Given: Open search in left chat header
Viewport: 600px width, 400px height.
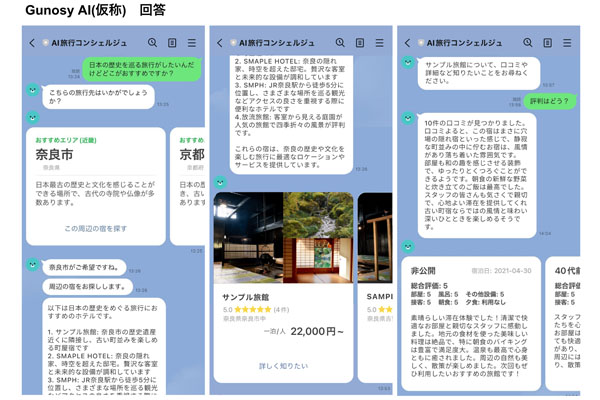Looking at the screenshot, I should click(153, 43).
